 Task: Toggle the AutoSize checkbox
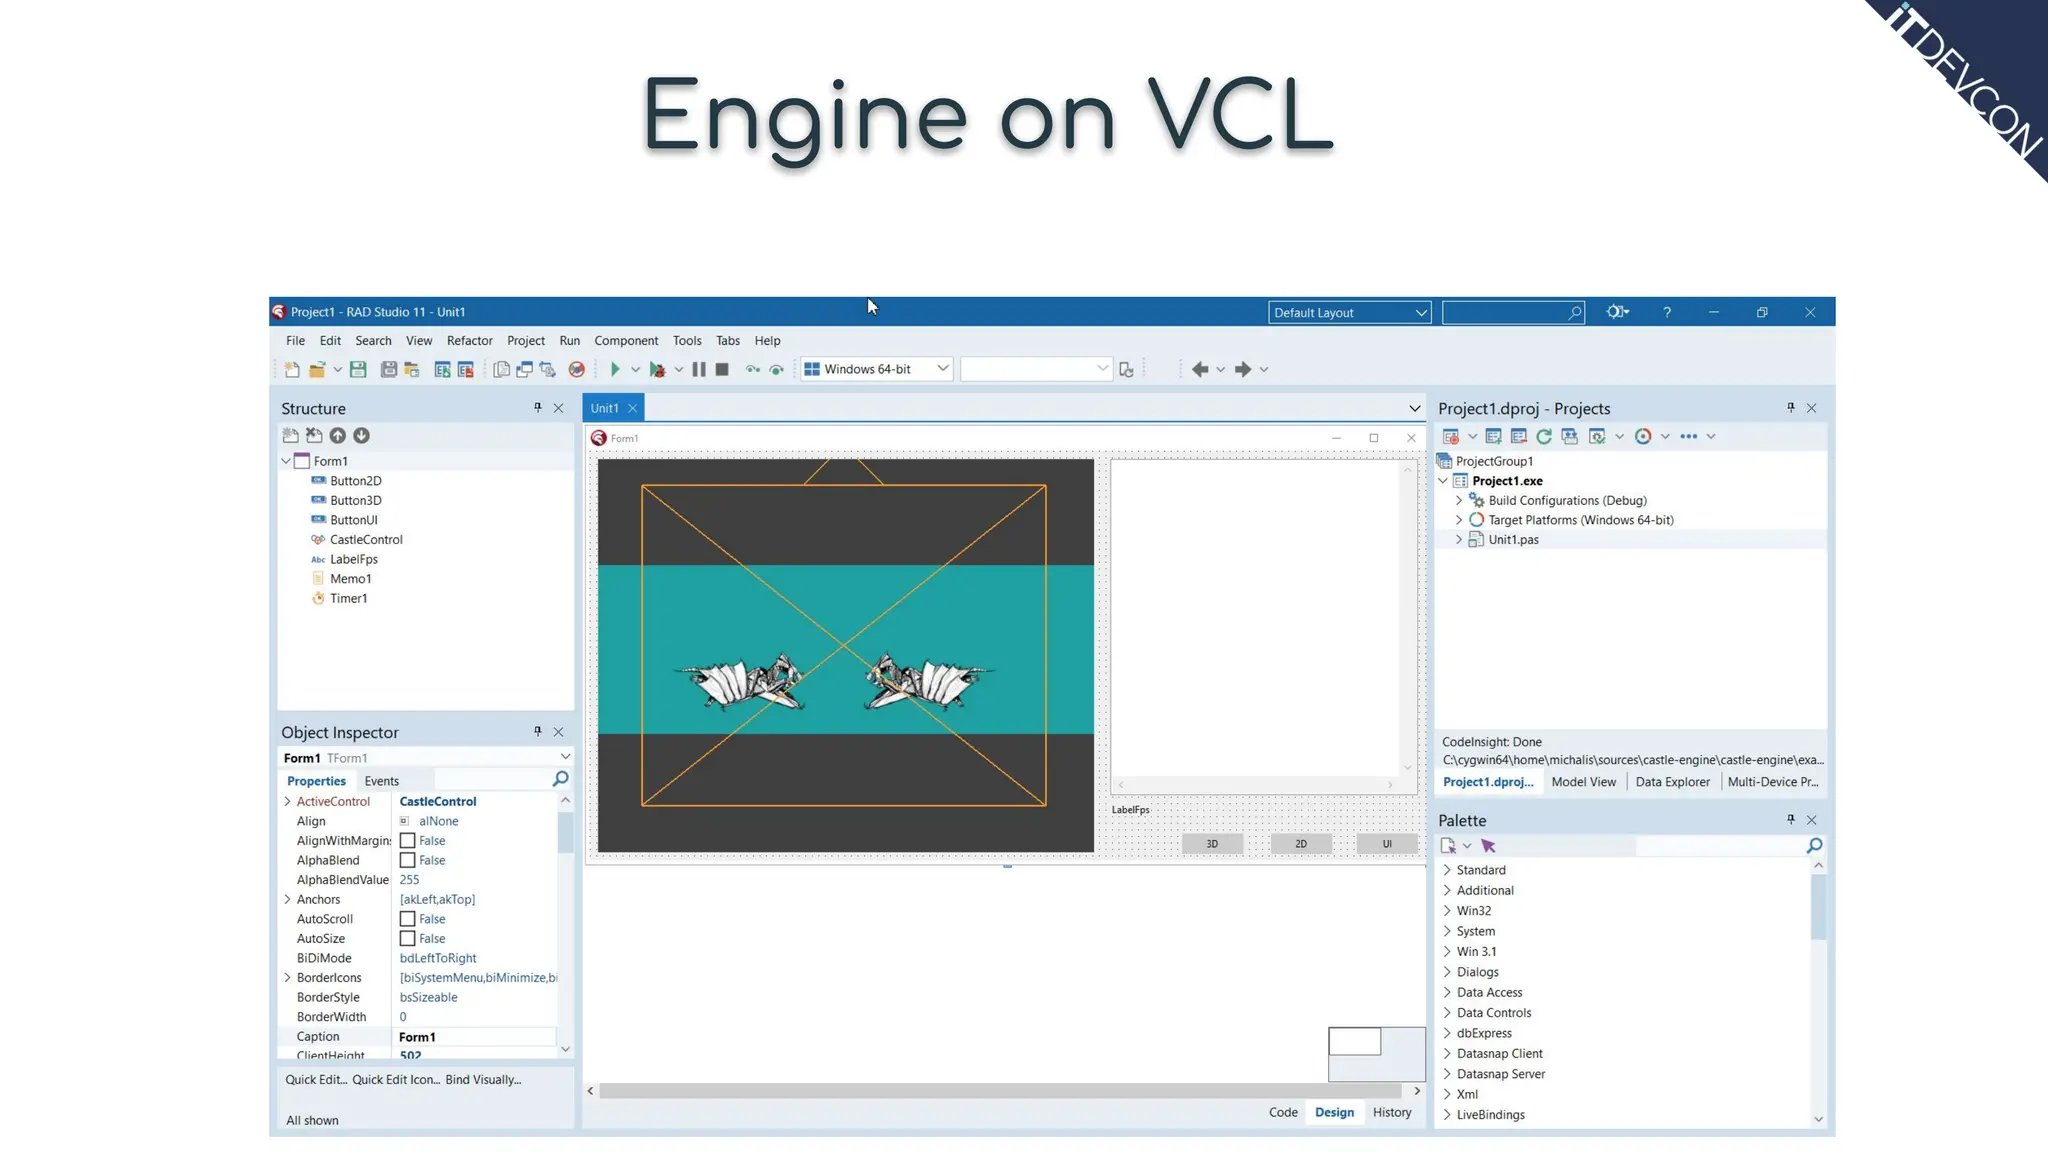point(407,938)
